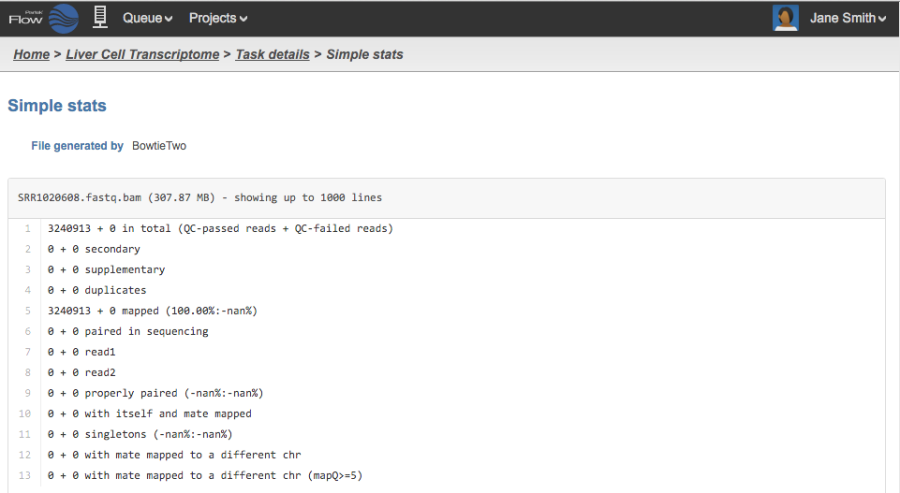Viewport: 900px width, 493px height.
Task: Open the Jane Smith account menu
Action: pos(848,18)
